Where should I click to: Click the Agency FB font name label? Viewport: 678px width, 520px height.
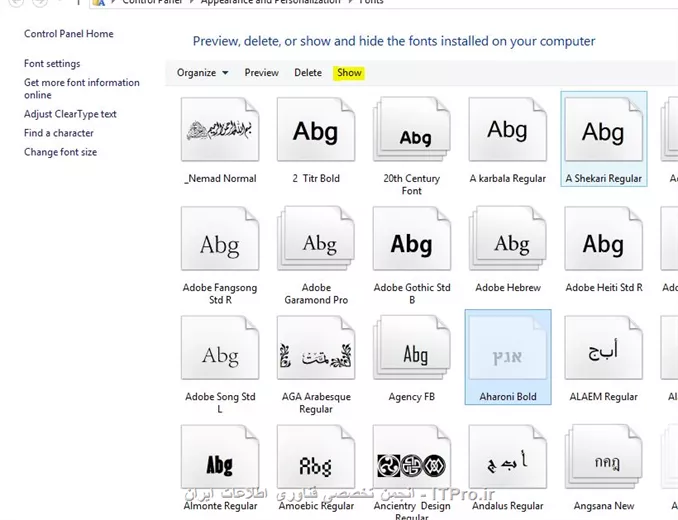point(412,397)
